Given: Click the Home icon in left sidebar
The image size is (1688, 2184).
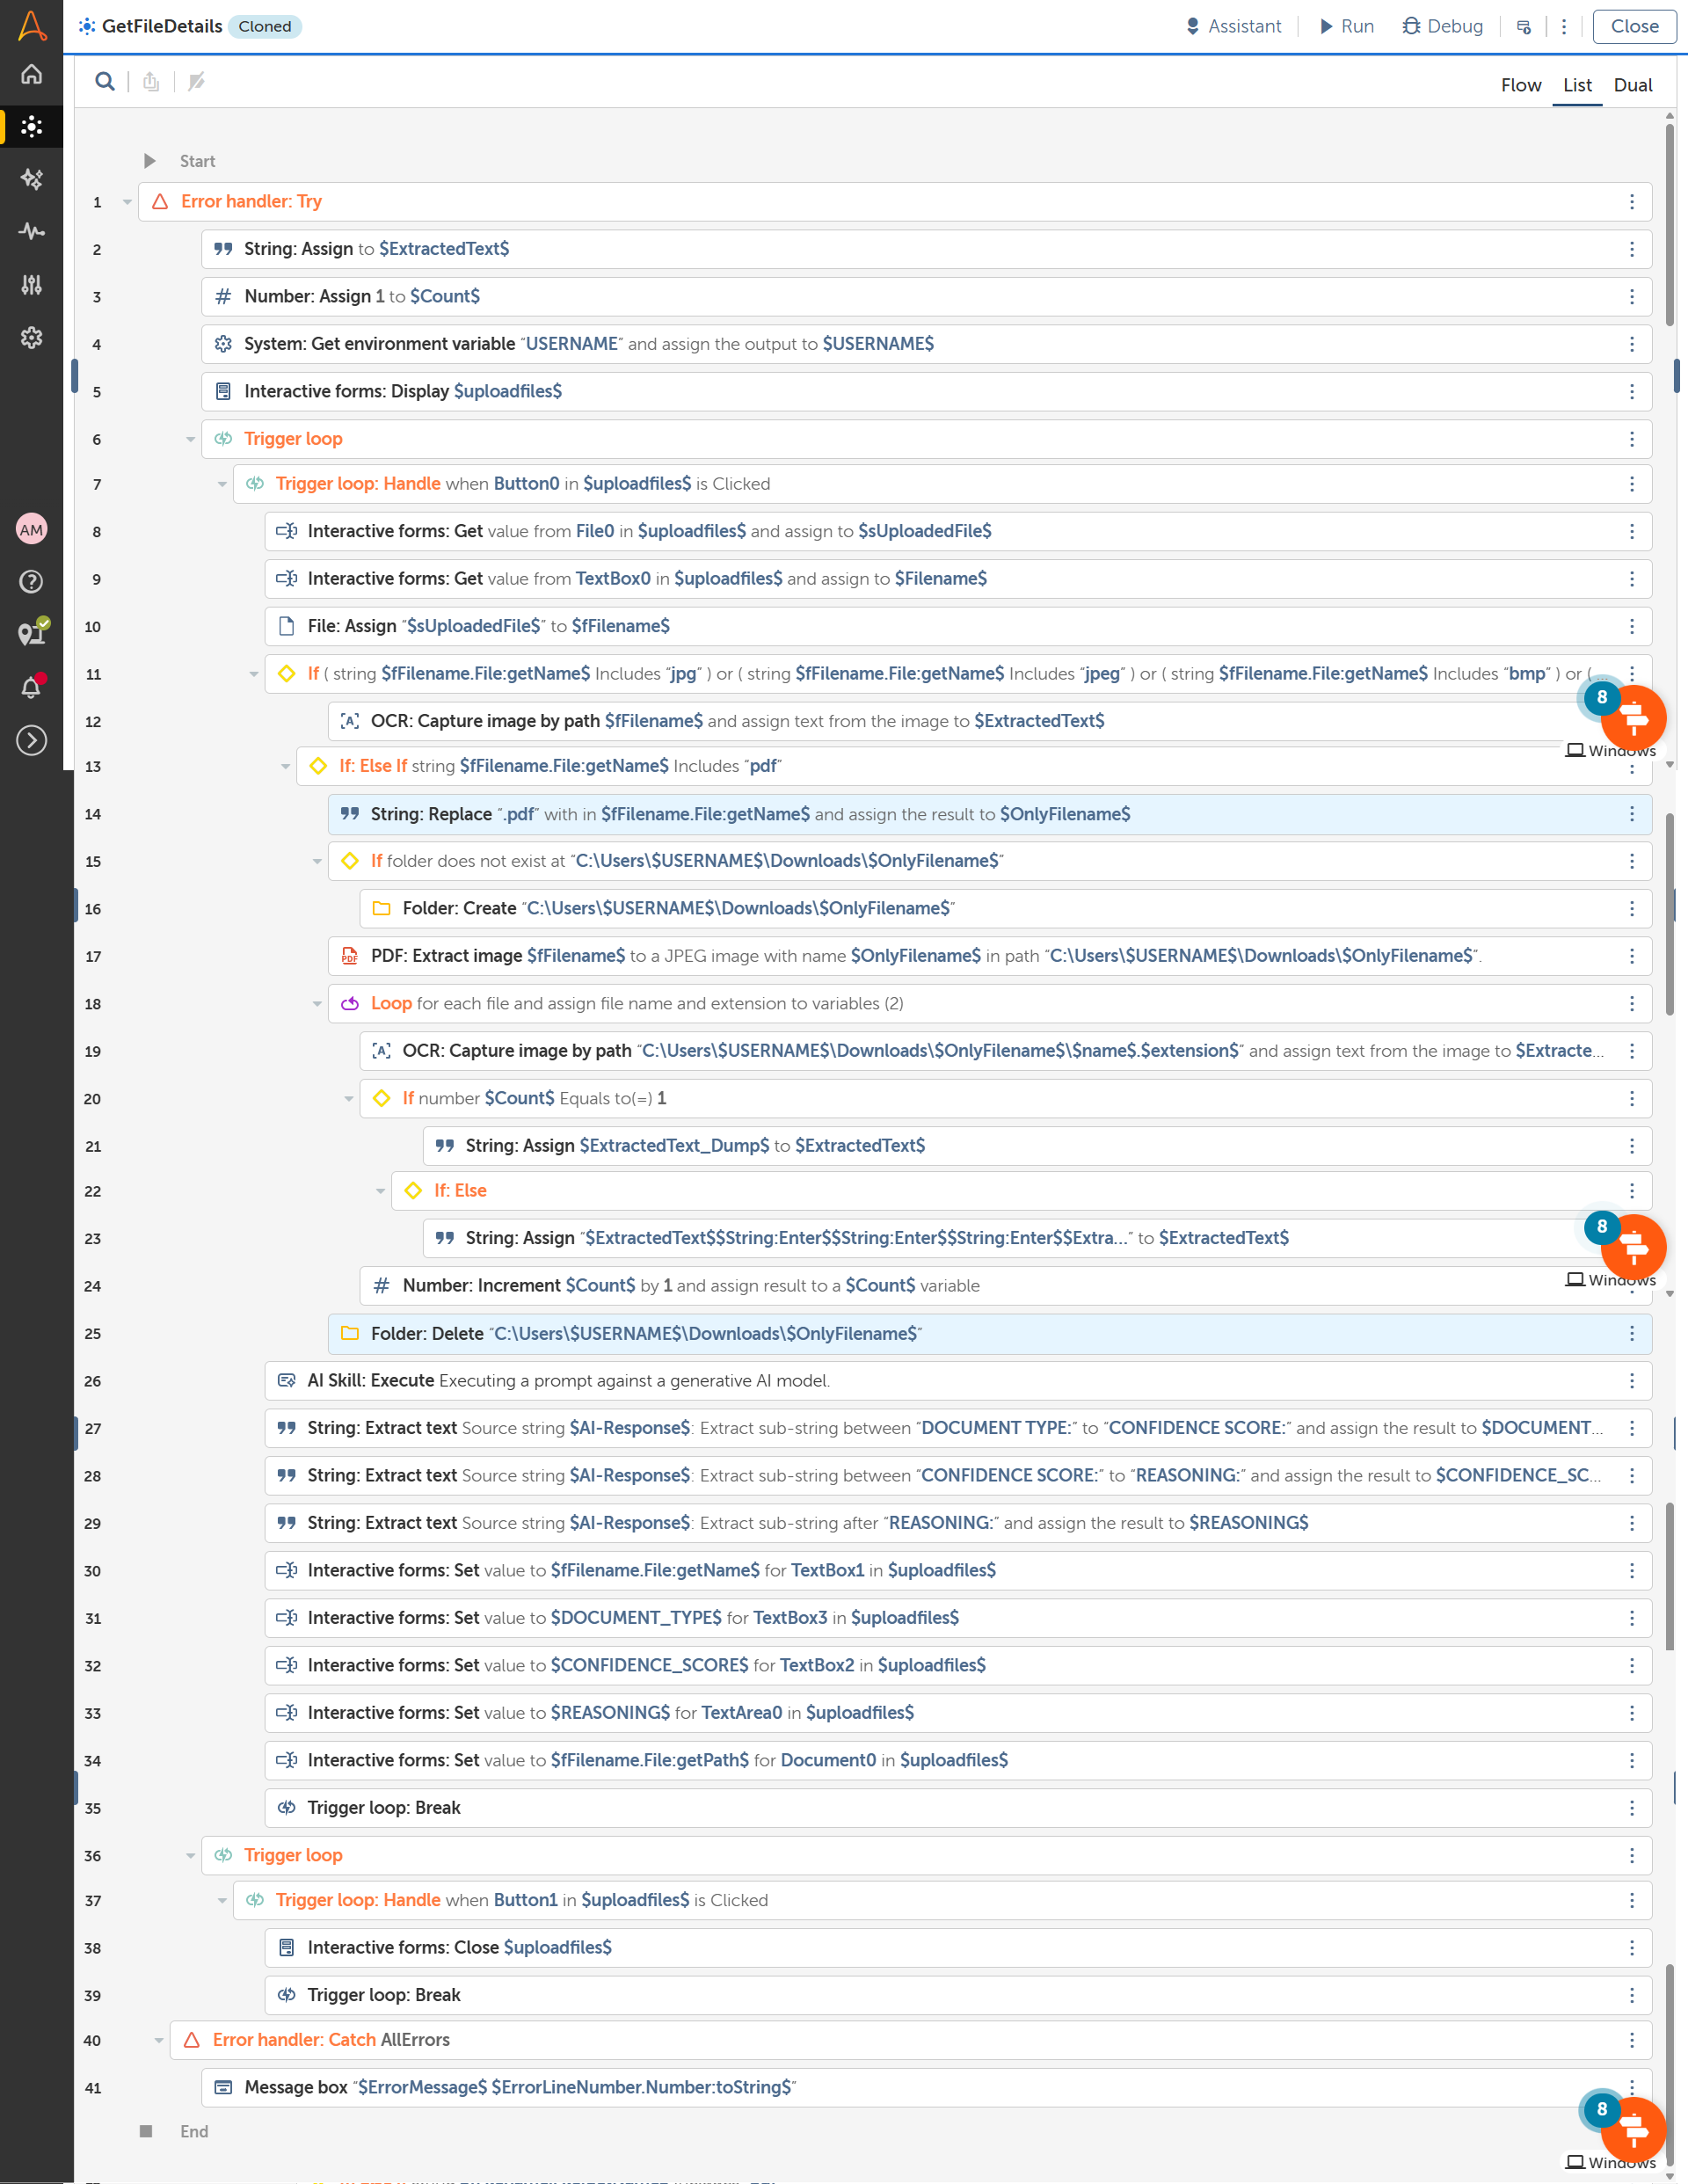Looking at the screenshot, I should click(32, 74).
